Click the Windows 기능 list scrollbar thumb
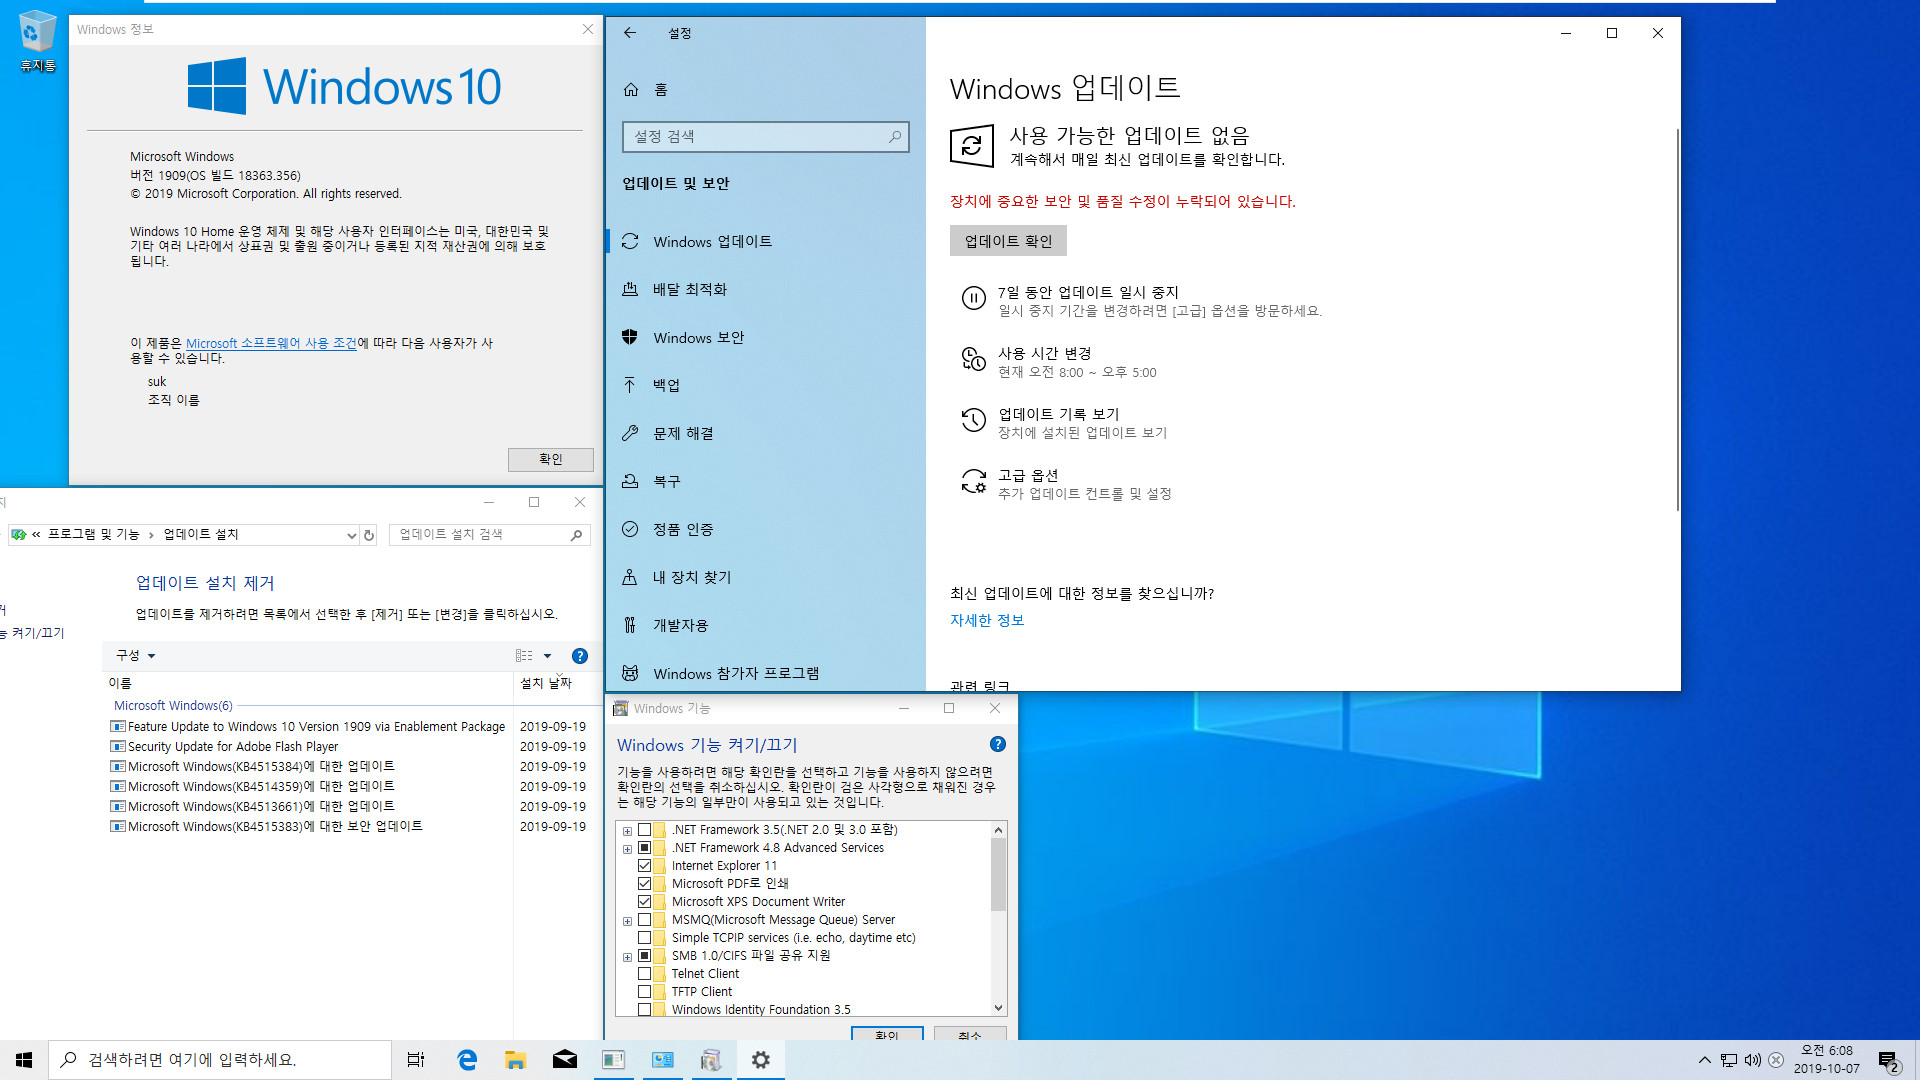 tap(998, 874)
